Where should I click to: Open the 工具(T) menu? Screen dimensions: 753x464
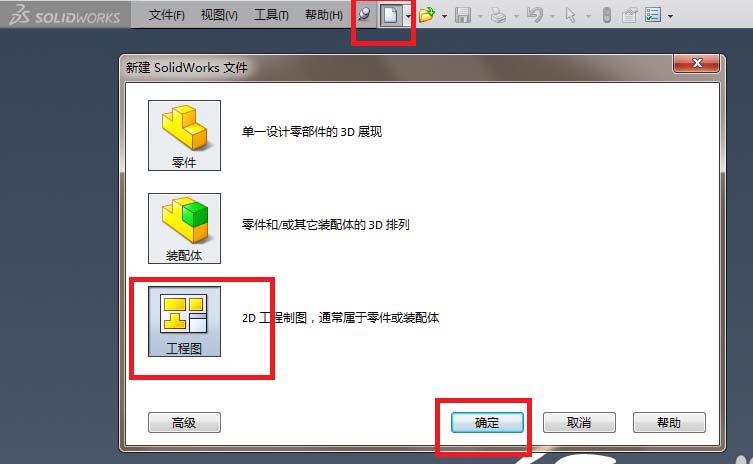click(x=271, y=15)
